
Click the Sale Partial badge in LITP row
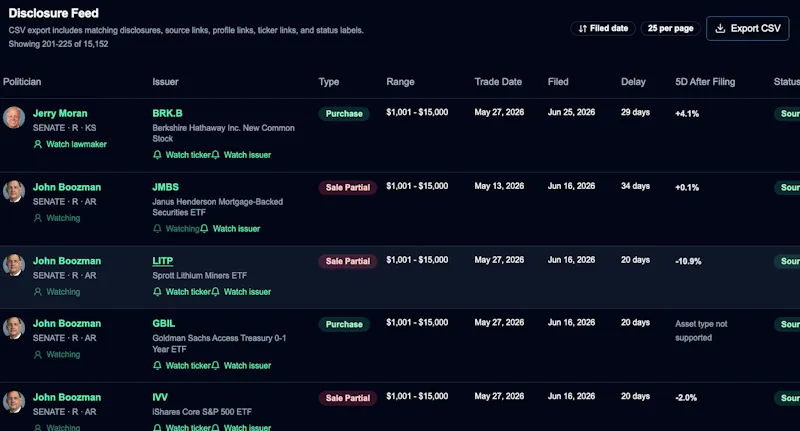click(x=347, y=261)
